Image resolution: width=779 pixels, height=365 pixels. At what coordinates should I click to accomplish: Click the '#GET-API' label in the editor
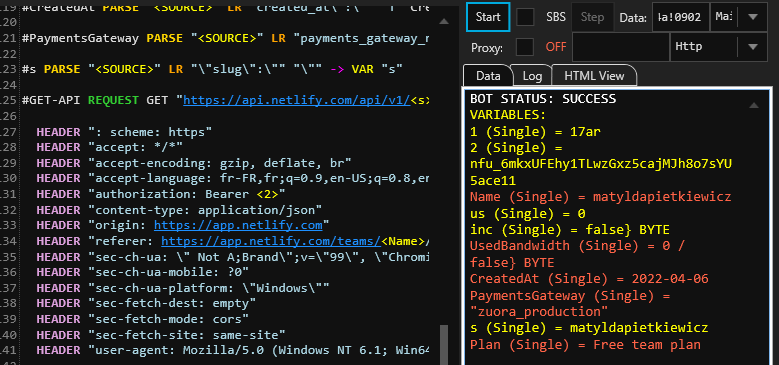pos(52,100)
